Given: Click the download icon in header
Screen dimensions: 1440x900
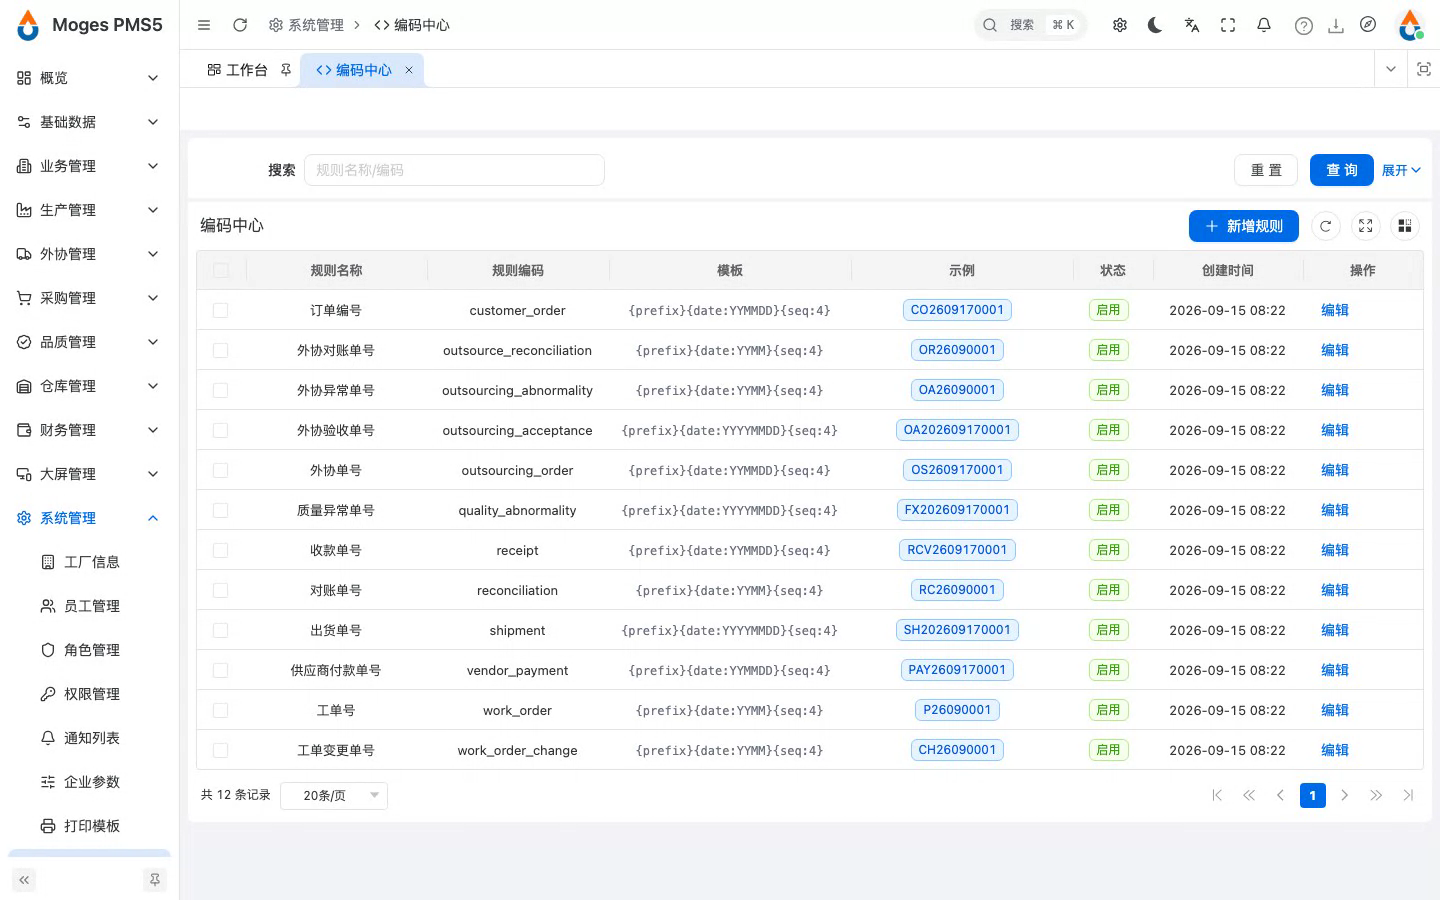Looking at the screenshot, I should pos(1336,26).
